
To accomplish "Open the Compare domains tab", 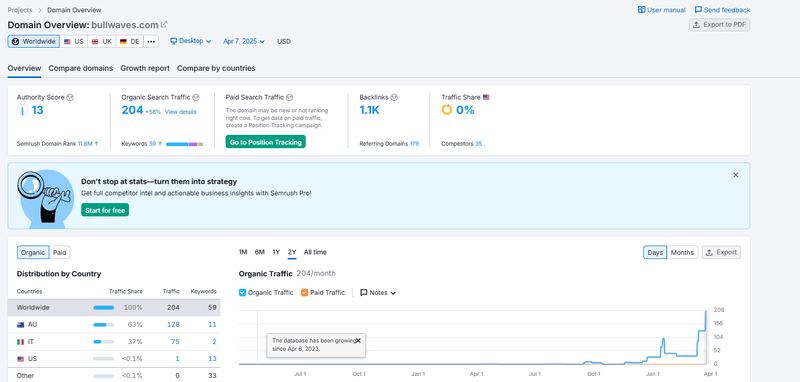I will pos(81,68).
